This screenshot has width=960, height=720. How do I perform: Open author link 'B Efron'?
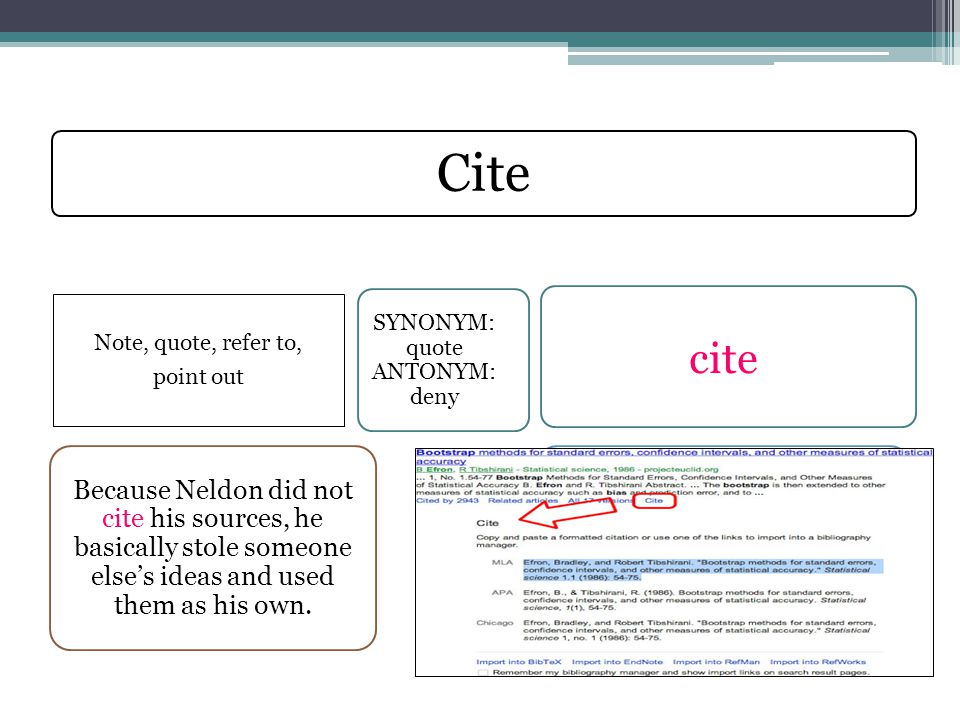434,470
